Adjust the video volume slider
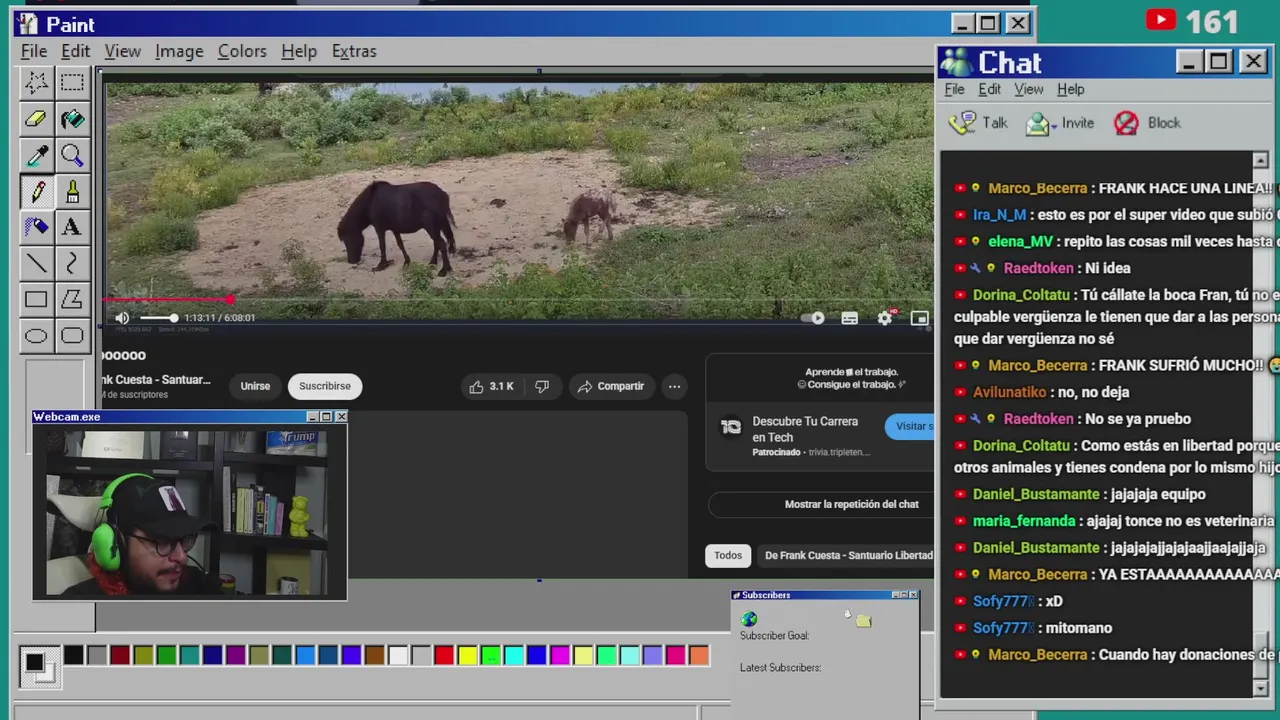1280x720 pixels. point(157,318)
